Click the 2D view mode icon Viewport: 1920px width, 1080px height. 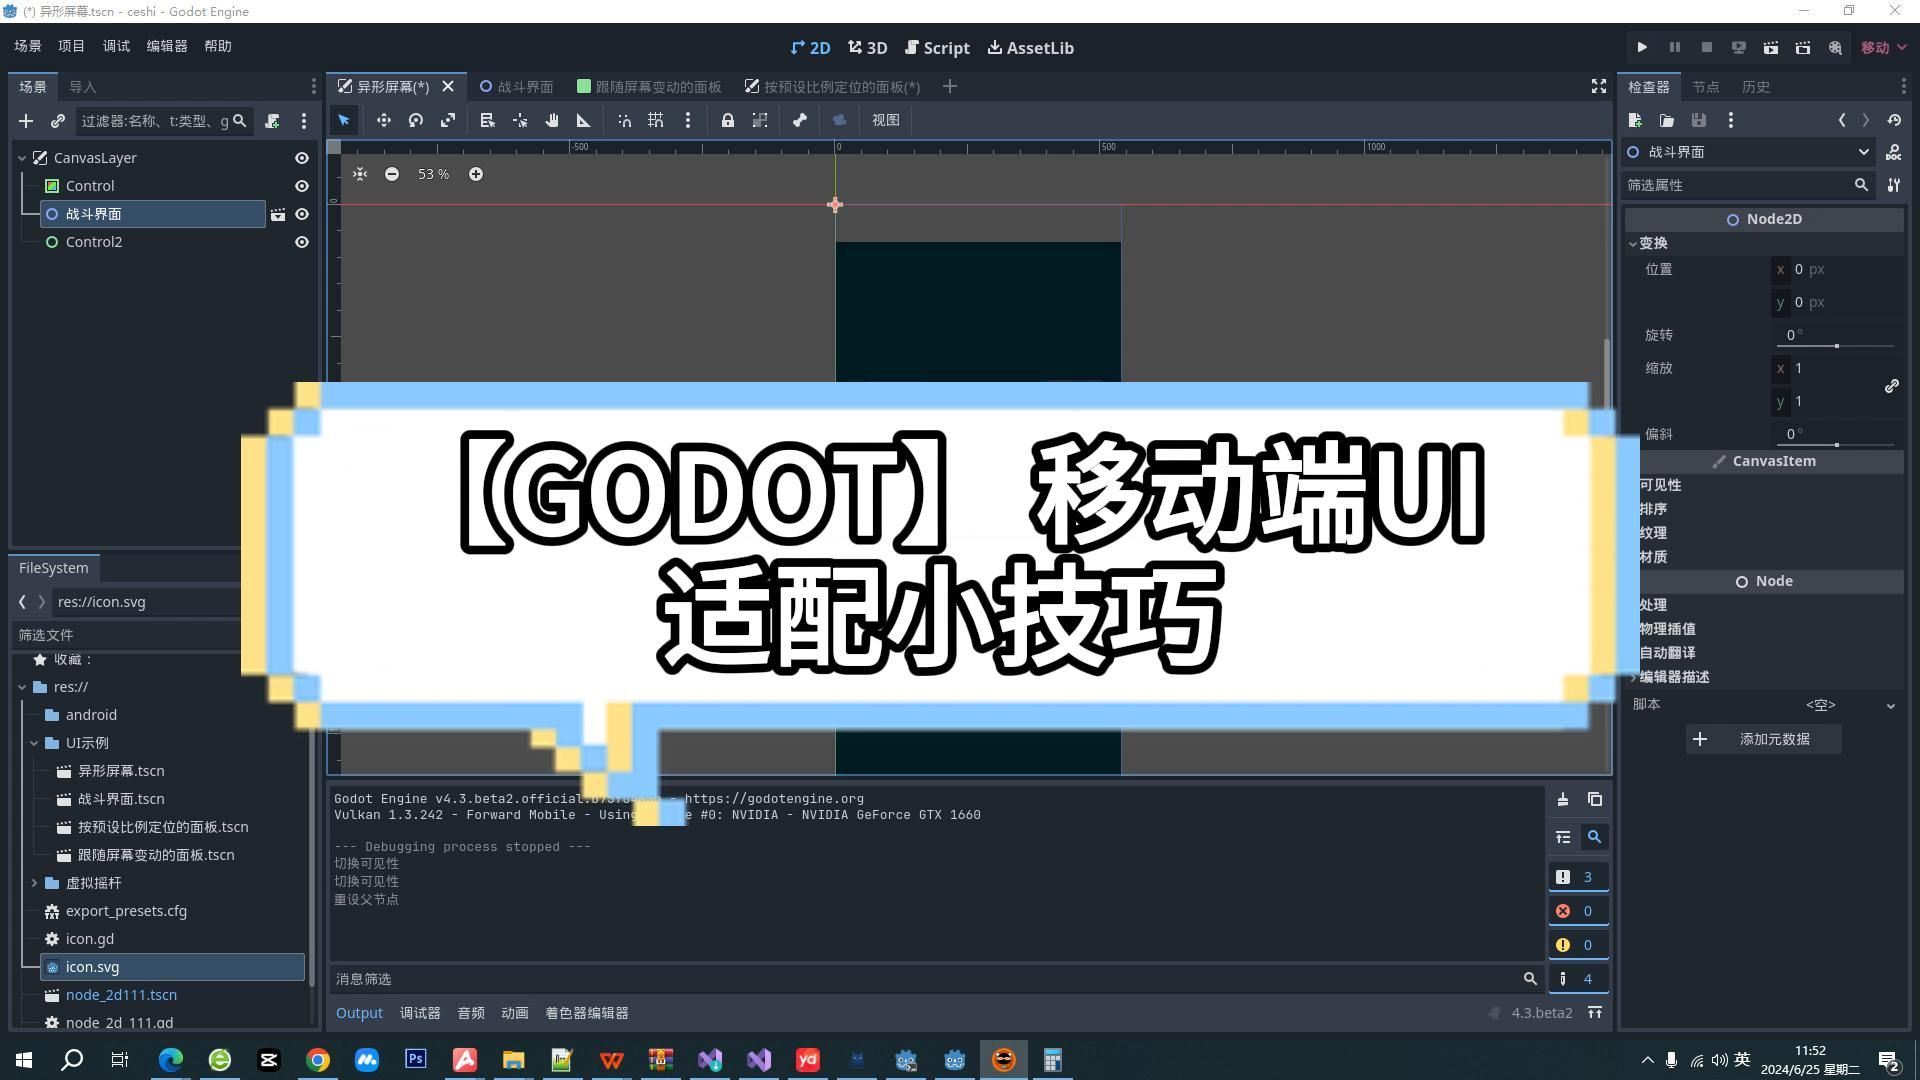808,47
